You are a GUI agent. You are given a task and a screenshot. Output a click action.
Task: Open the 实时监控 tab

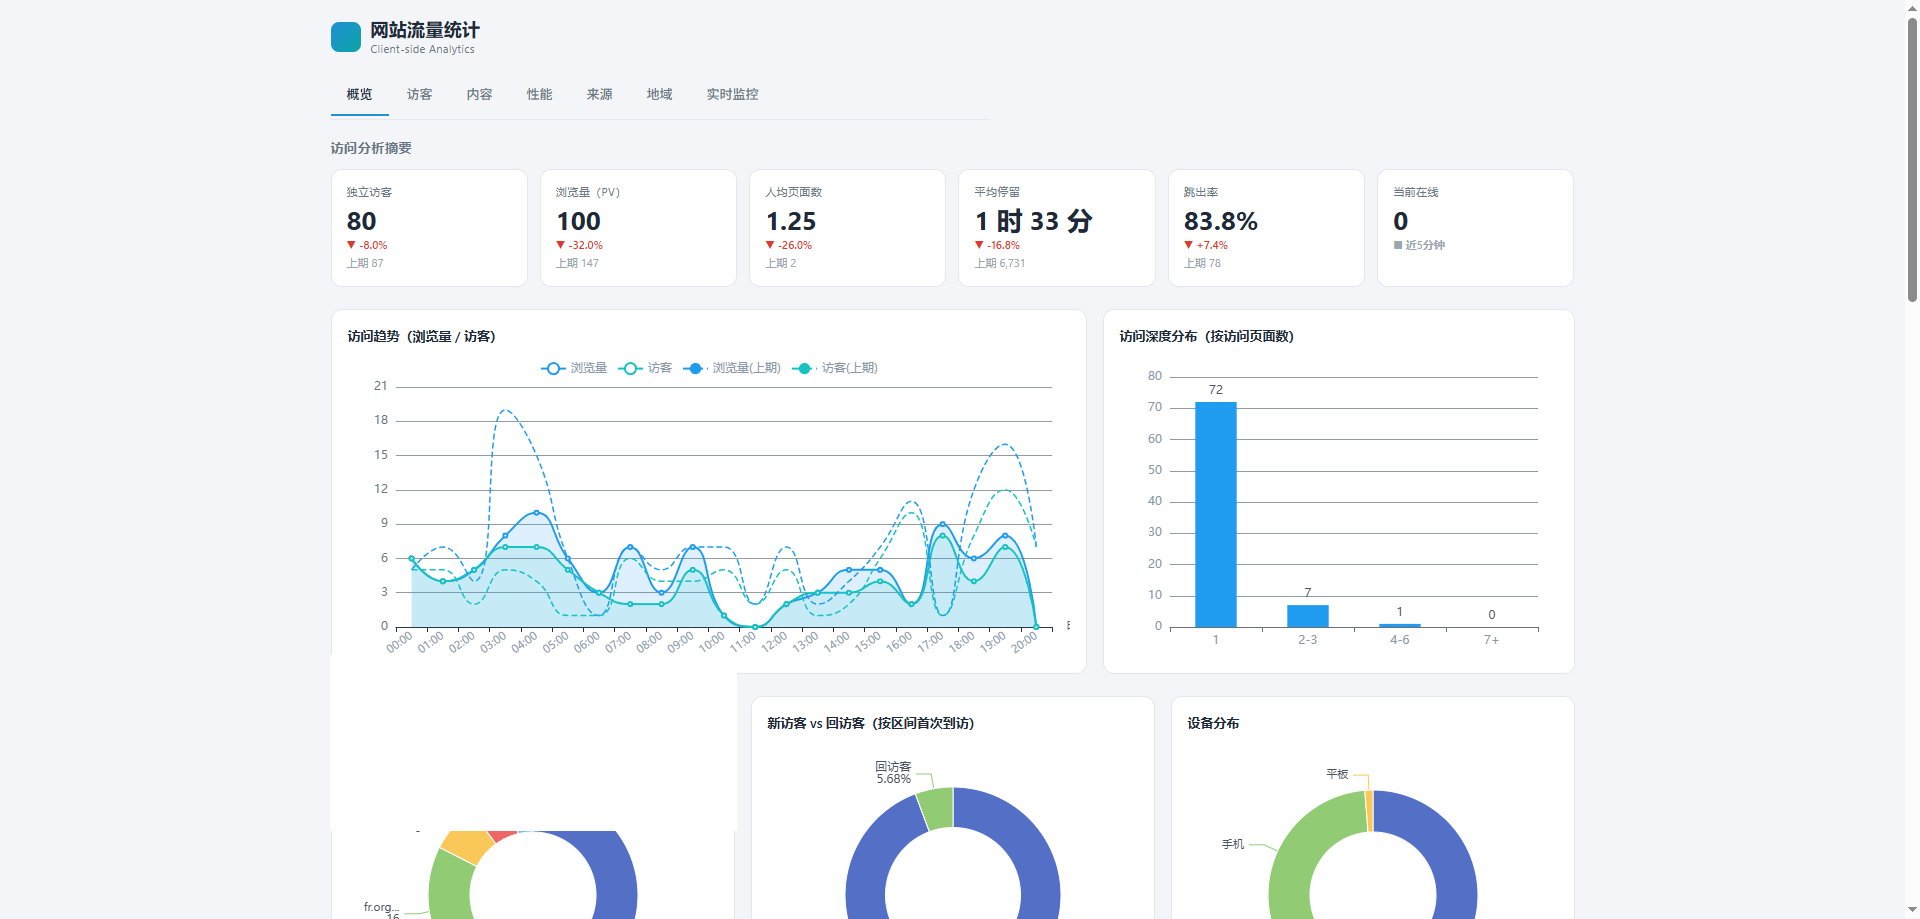pyautogui.click(x=732, y=94)
